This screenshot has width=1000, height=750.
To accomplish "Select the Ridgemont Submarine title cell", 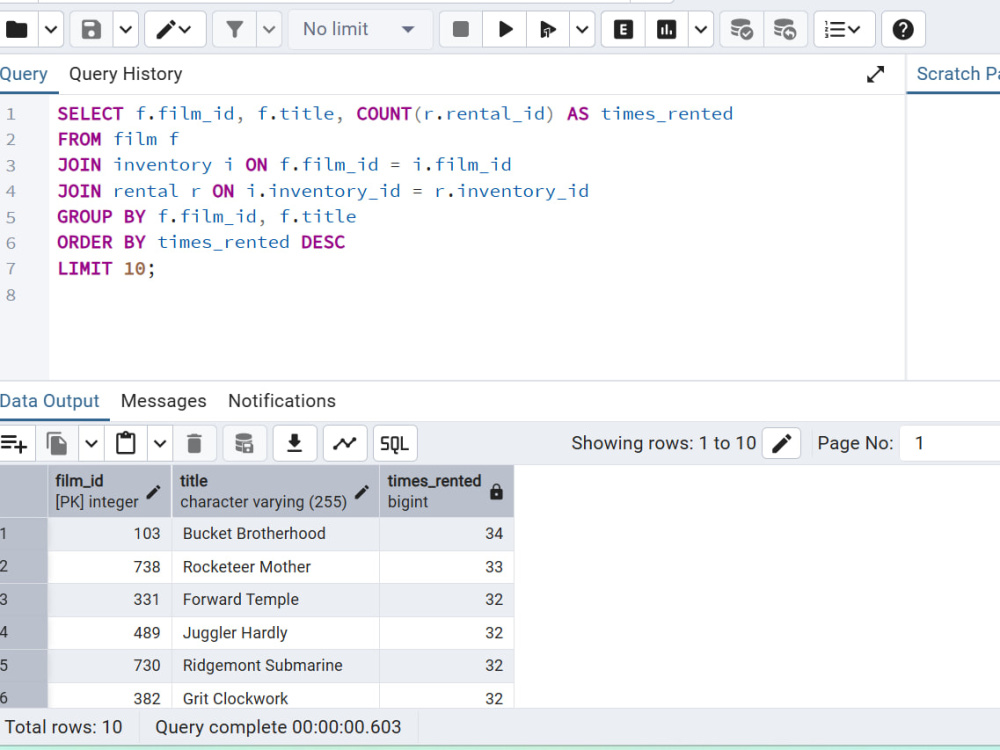I will 276,666.
